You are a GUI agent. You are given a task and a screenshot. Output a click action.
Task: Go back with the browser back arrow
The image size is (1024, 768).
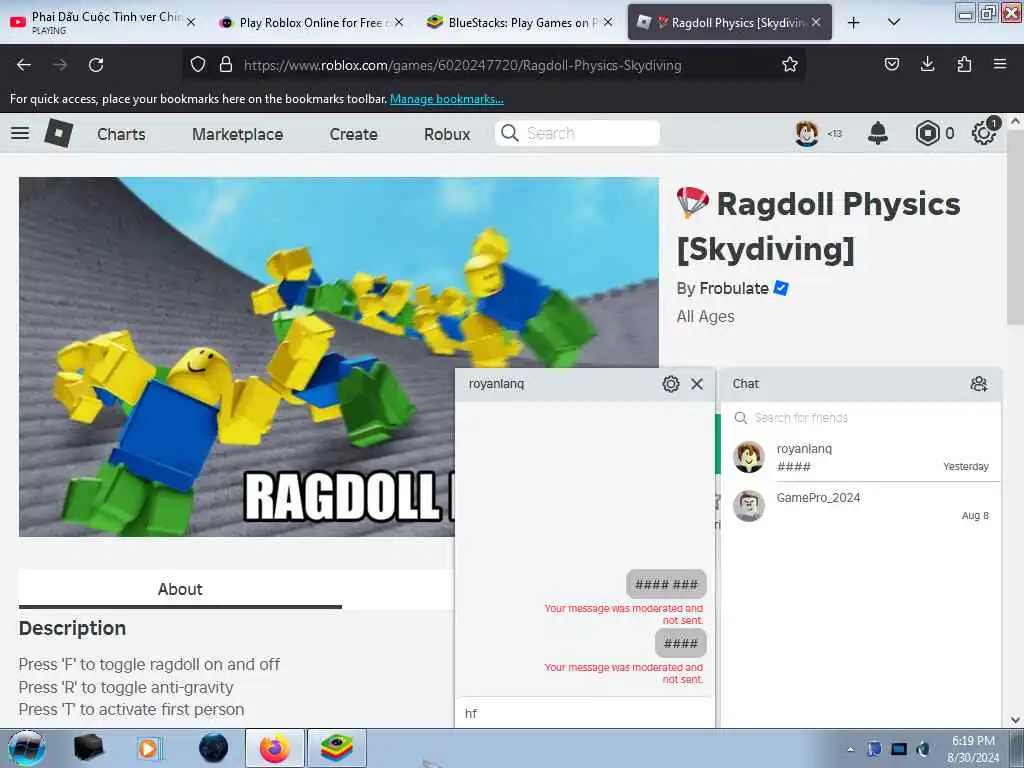[24, 65]
